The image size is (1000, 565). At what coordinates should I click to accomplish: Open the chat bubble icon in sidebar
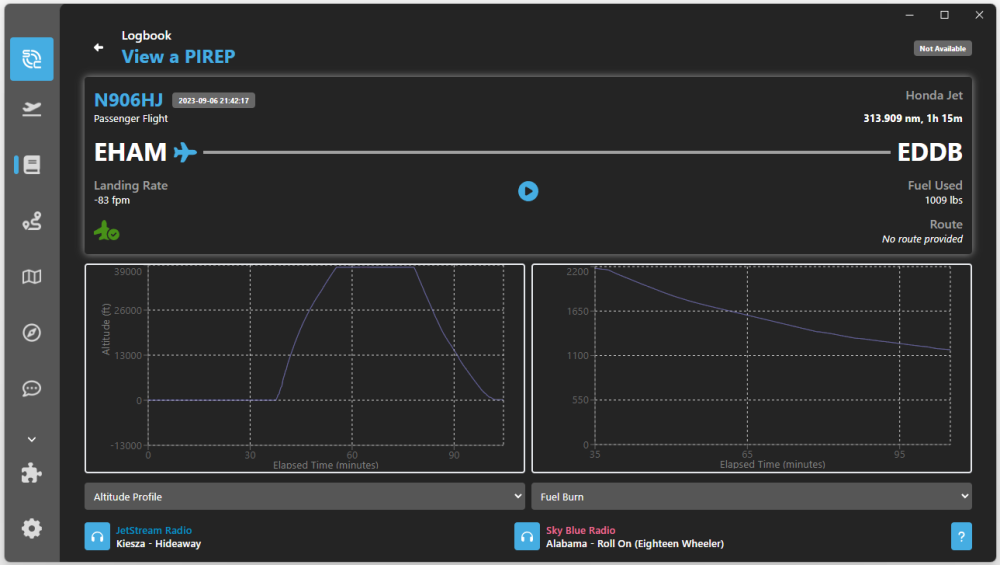[32, 388]
